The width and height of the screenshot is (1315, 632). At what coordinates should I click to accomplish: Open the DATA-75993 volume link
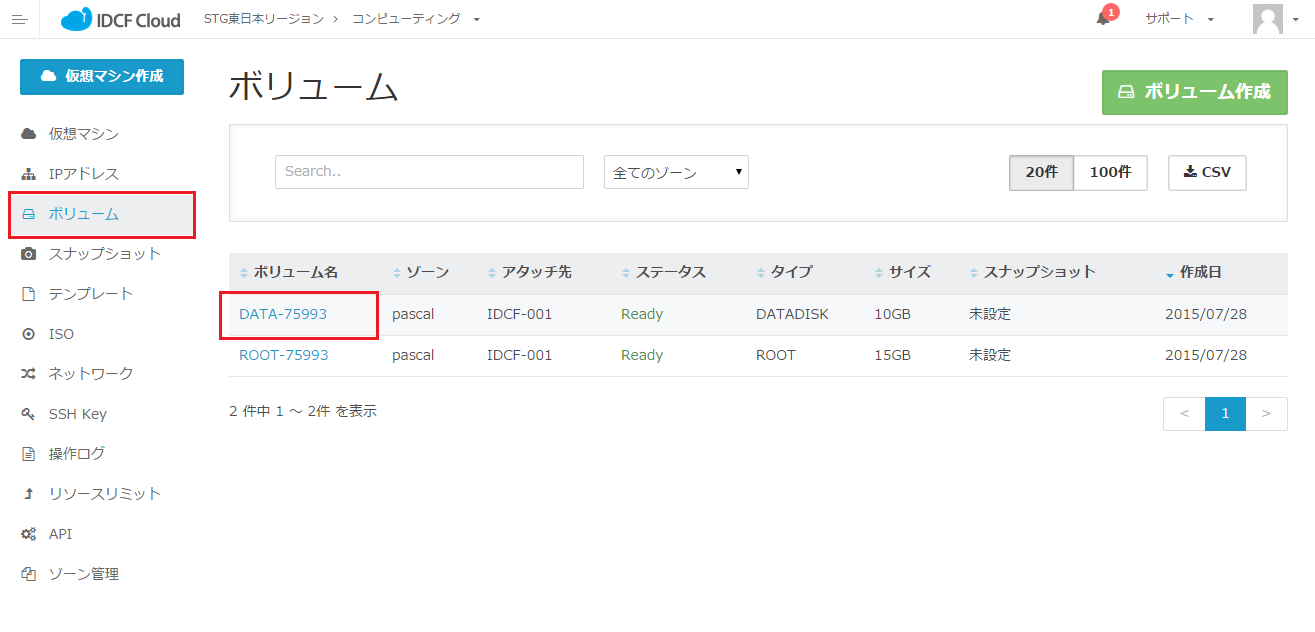283,314
